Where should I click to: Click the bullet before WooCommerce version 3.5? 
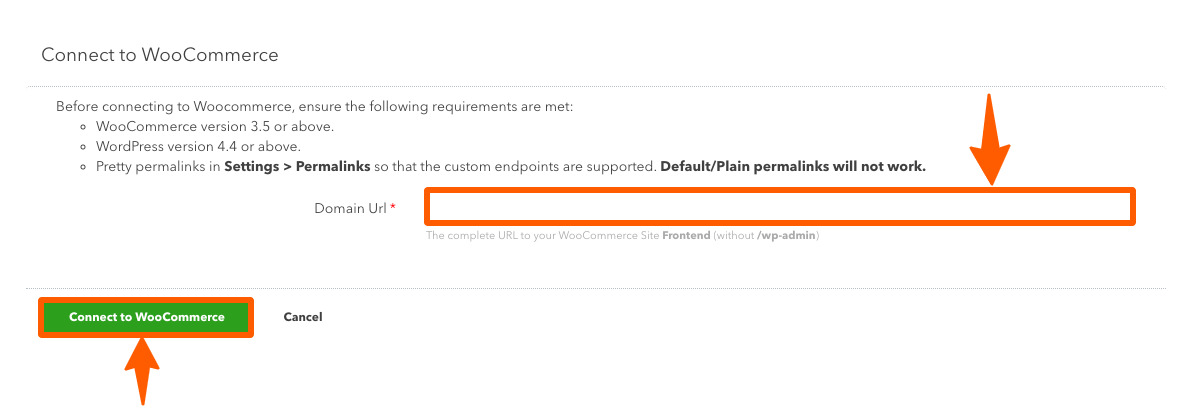[x=84, y=127]
